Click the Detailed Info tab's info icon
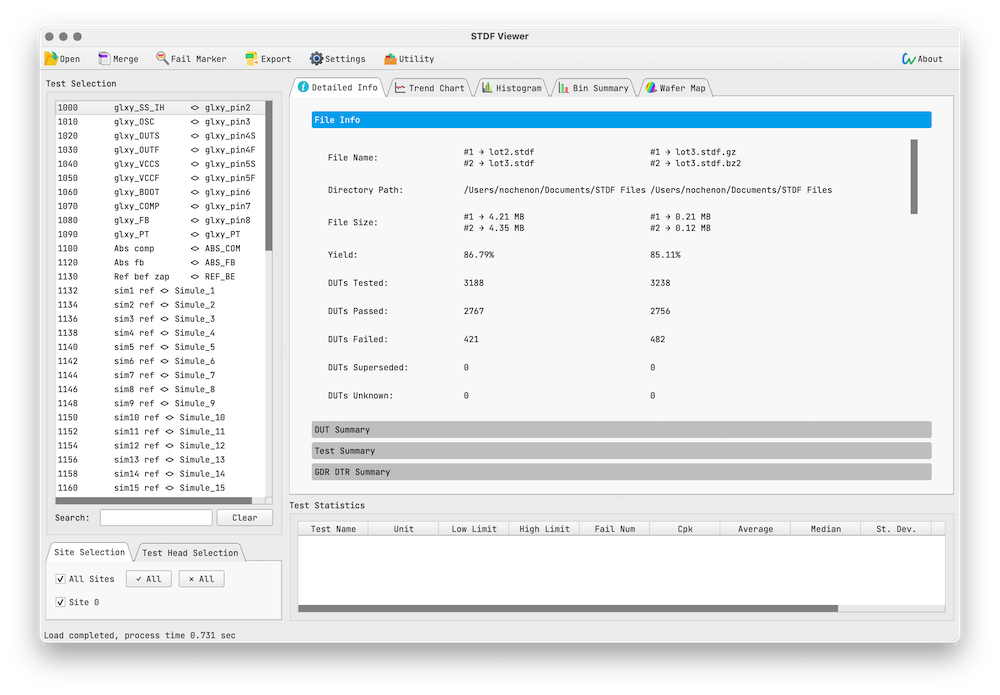 tap(304, 87)
